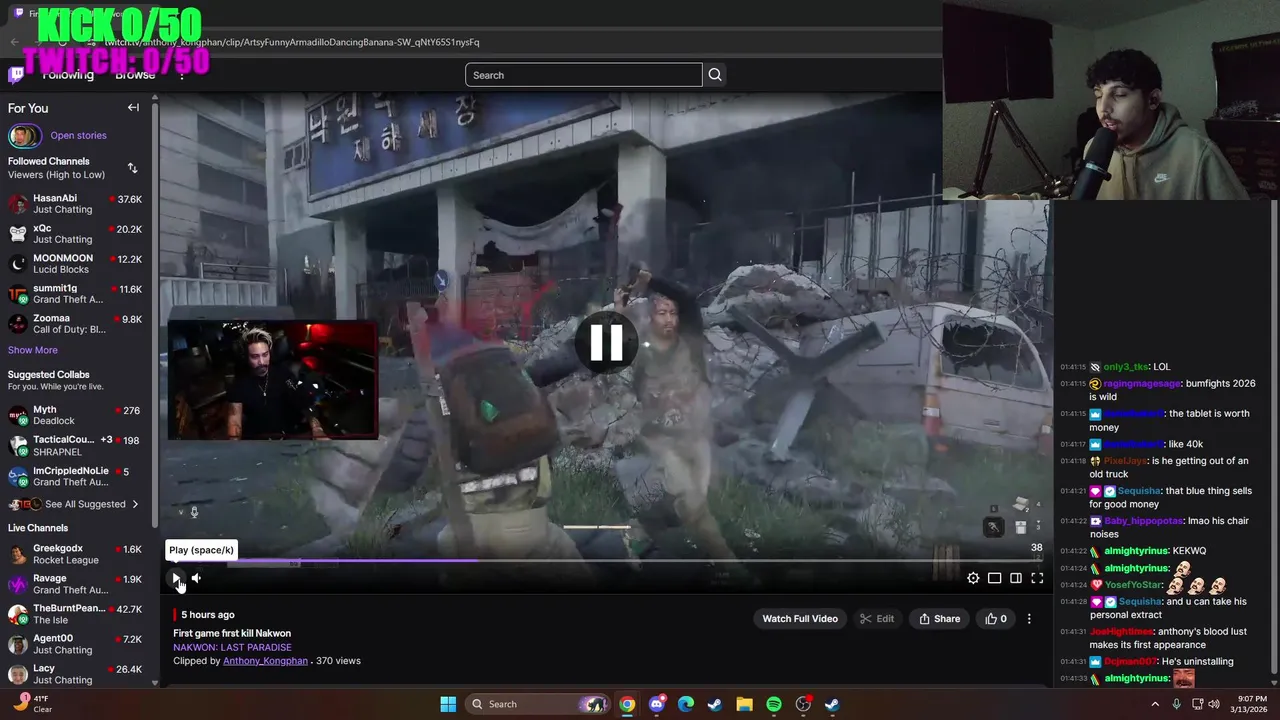The width and height of the screenshot is (1280, 720).
Task: Click streamer webcam overlay in the clip
Action: click(x=273, y=380)
